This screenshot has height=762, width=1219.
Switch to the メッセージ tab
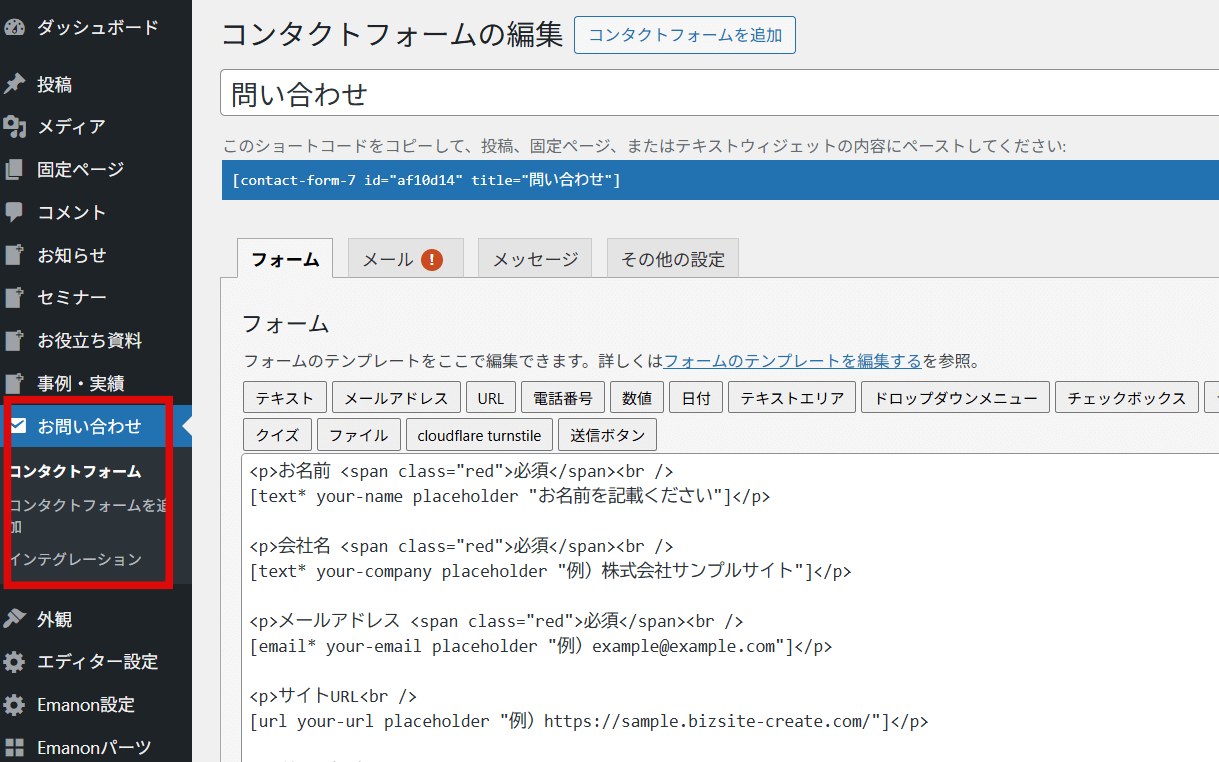(535, 259)
